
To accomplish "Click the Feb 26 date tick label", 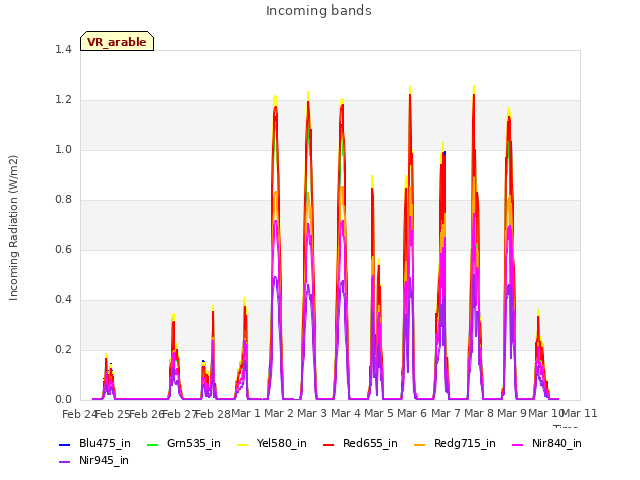I will point(146,414).
